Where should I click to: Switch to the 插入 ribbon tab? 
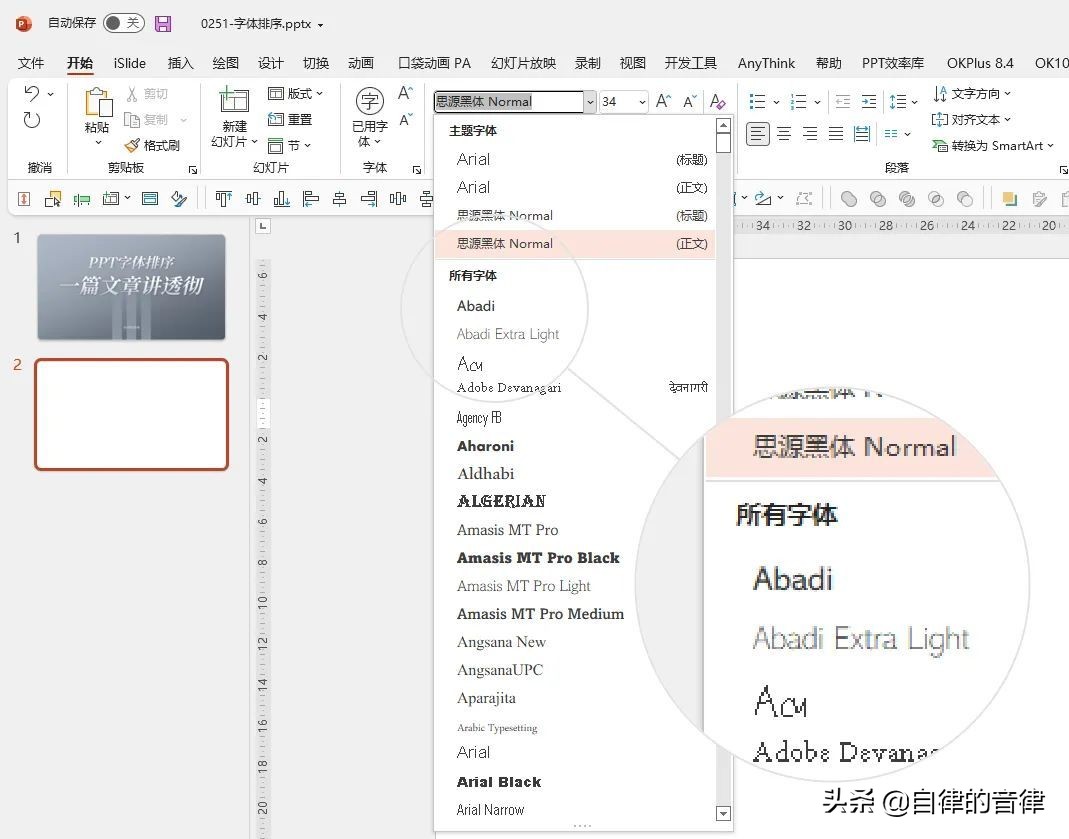tap(180, 62)
